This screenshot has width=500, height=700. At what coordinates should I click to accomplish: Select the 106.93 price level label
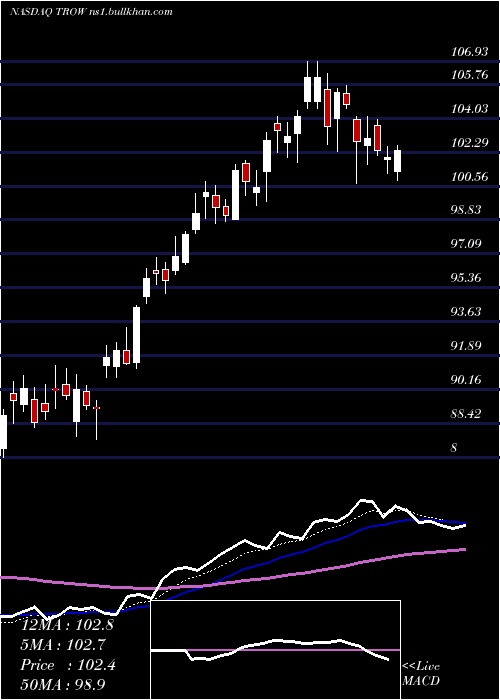coord(470,52)
